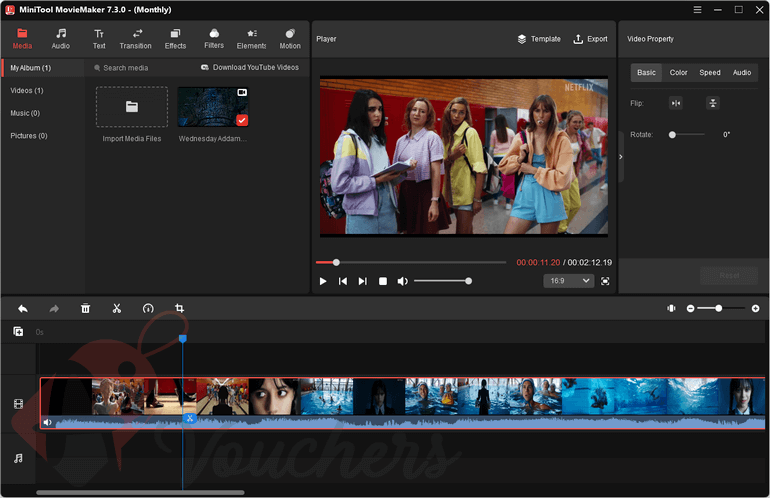Split the clip with the scissors tool
The image size is (770, 498).
117,309
